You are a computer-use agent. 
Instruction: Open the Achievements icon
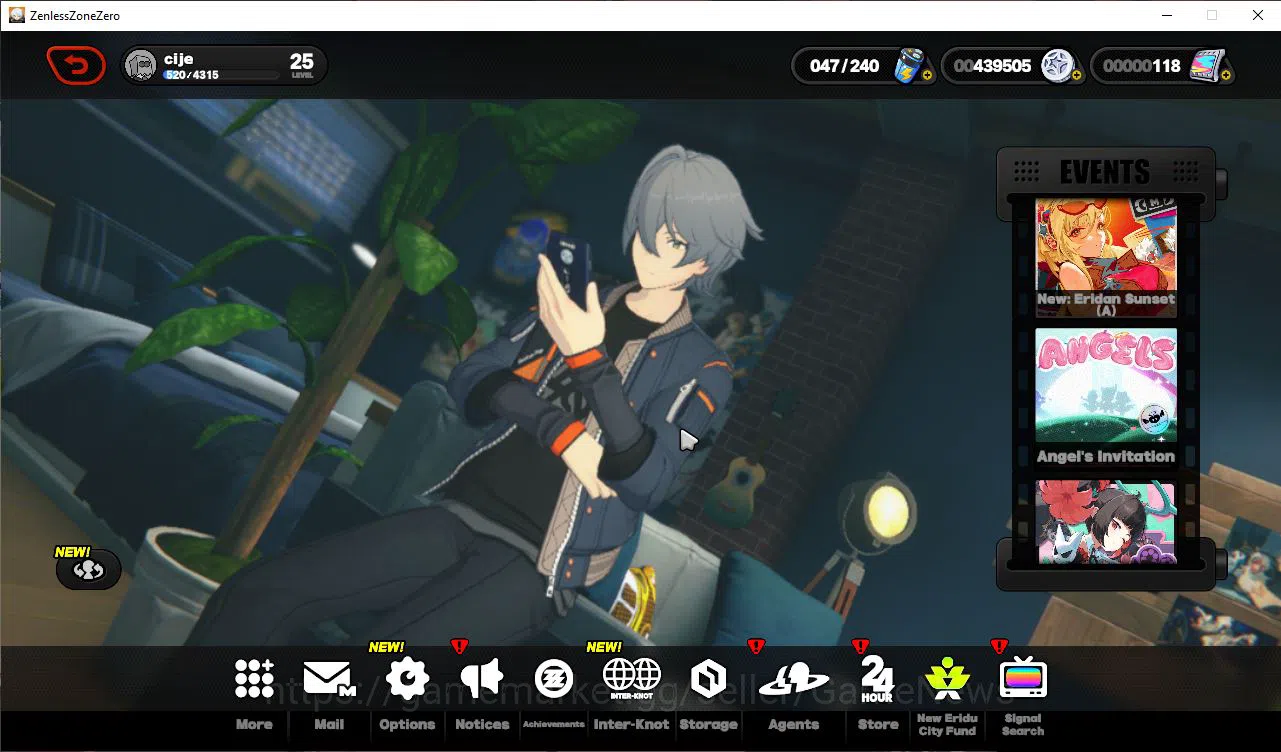pyautogui.click(x=554, y=678)
